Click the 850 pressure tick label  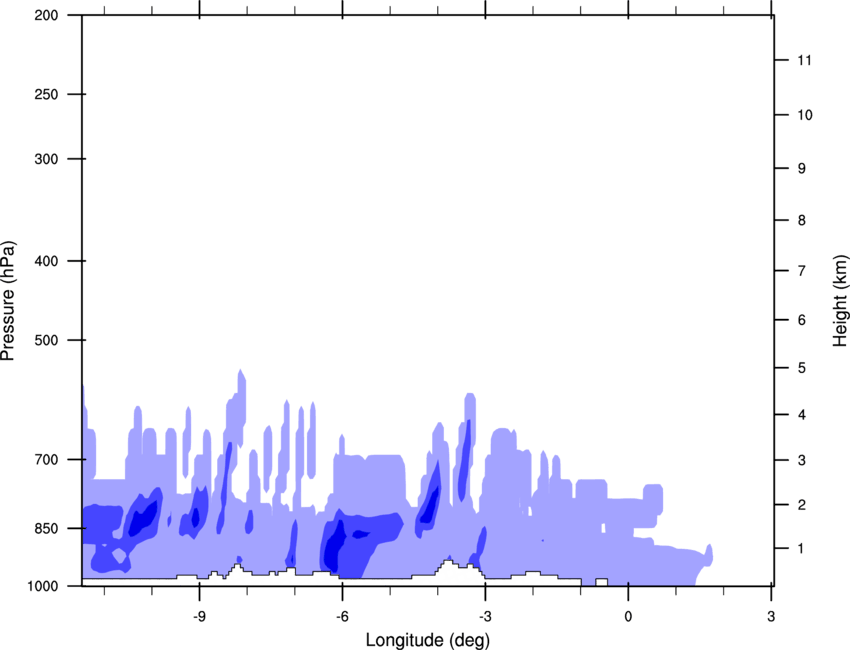pos(46,528)
